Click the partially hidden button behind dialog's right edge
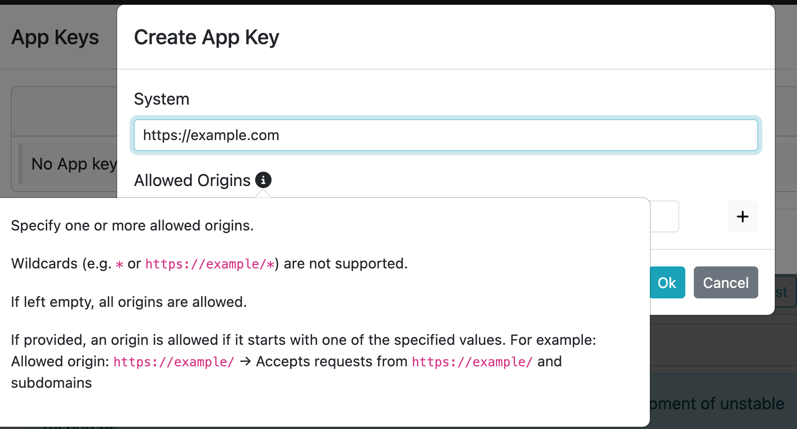 coord(785,290)
